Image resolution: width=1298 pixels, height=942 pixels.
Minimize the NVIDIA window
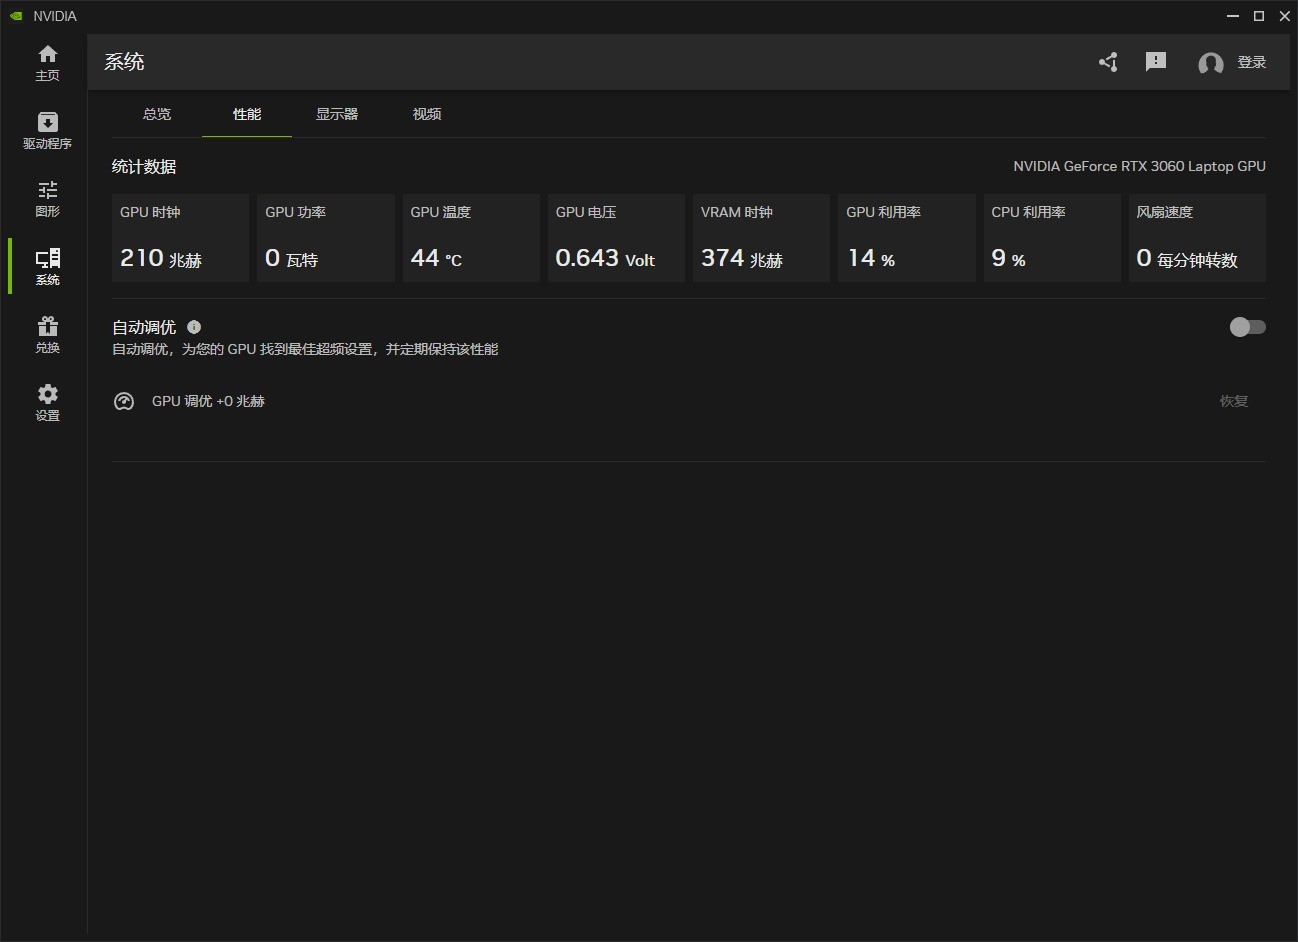[1233, 16]
